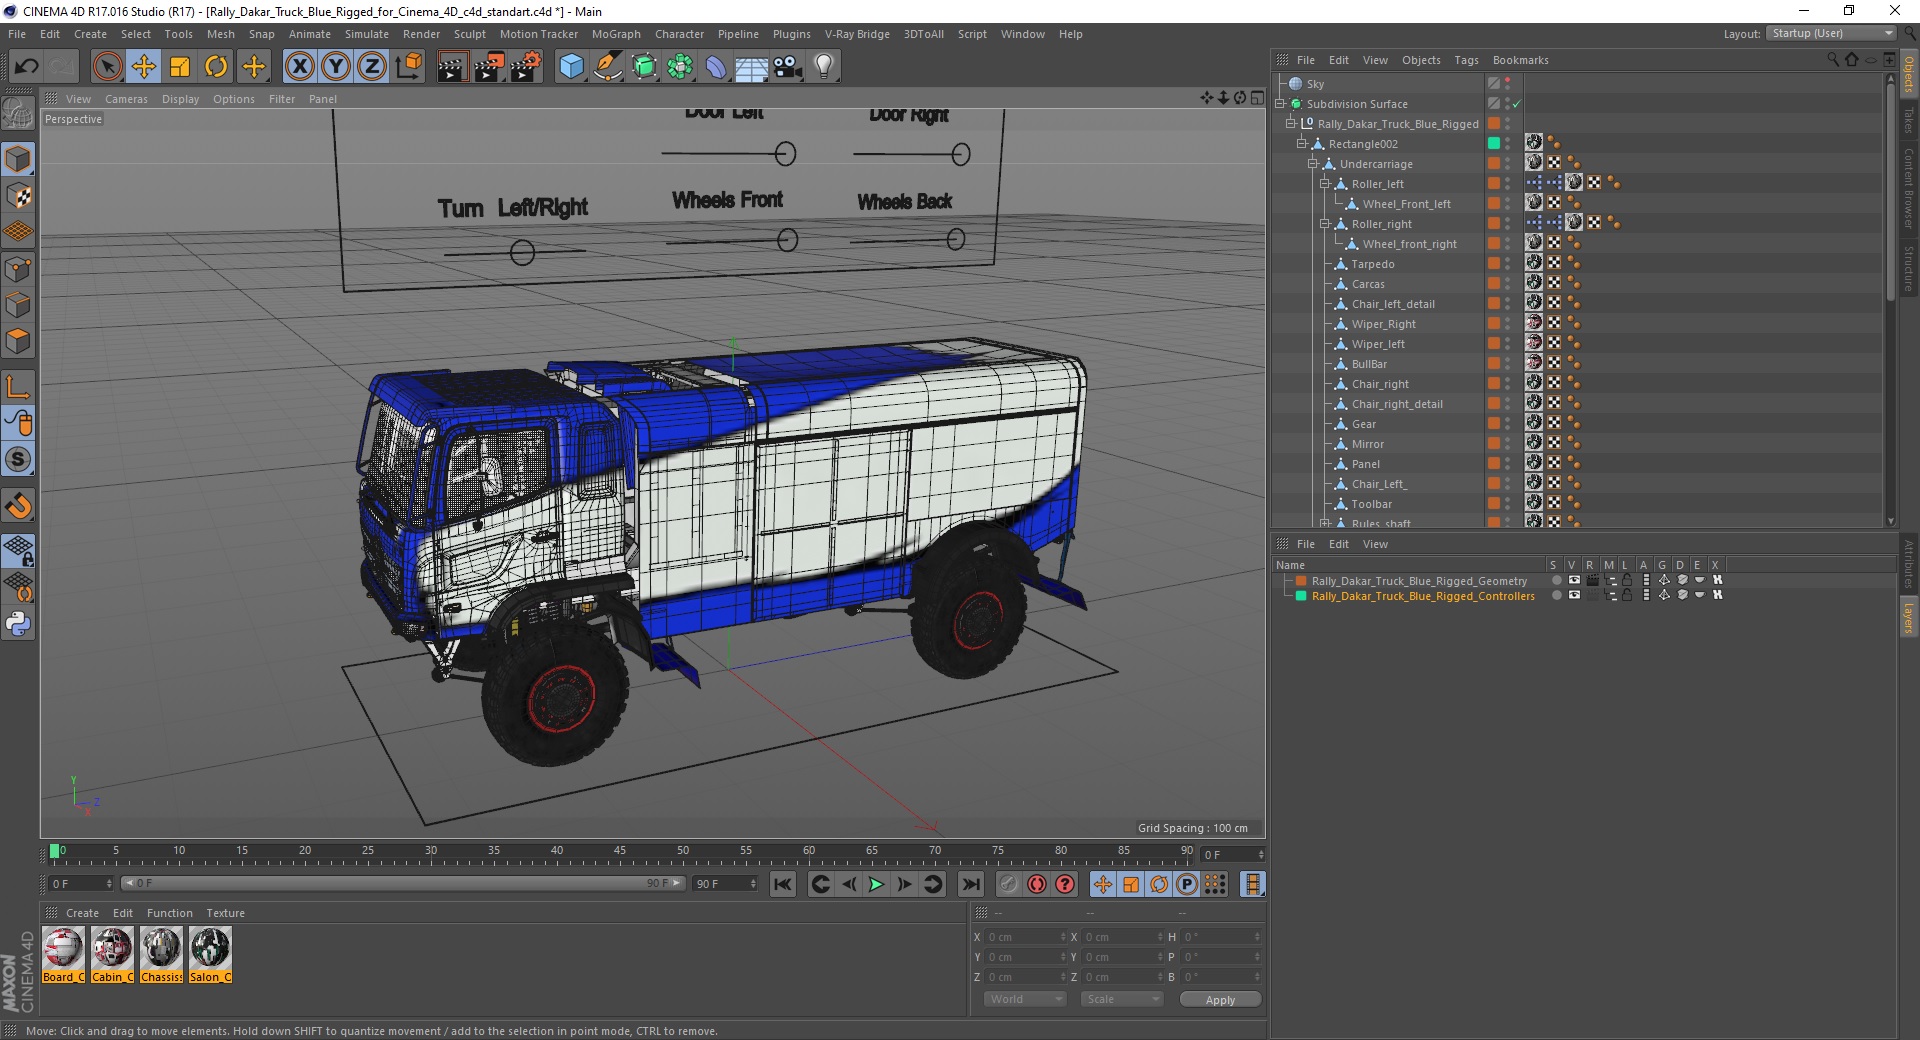Add a Cube primitive object
Image resolution: width=1920 pixels, height=1040 pixels.
click(x=571, y=67)
